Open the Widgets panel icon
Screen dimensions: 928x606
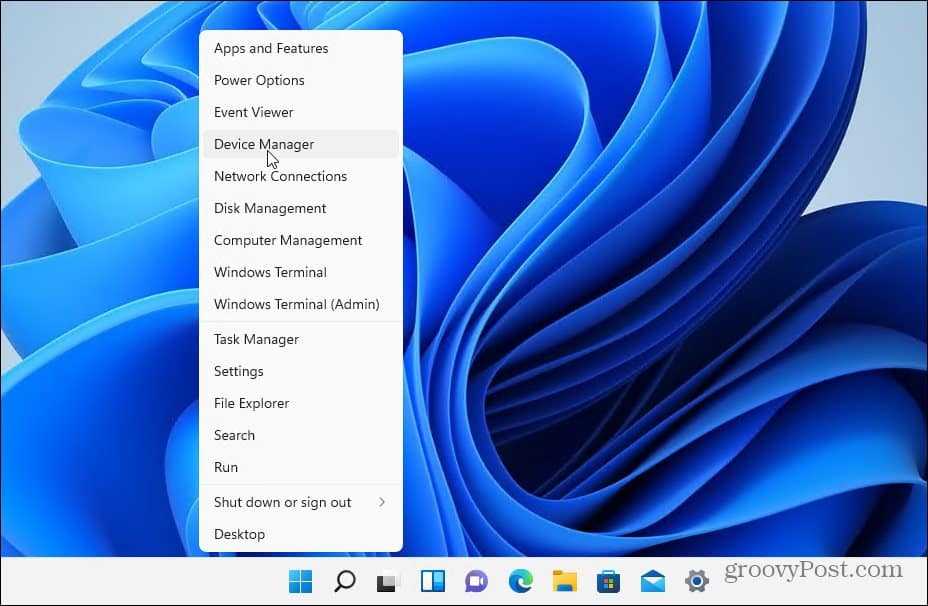[x=432, y=581]
